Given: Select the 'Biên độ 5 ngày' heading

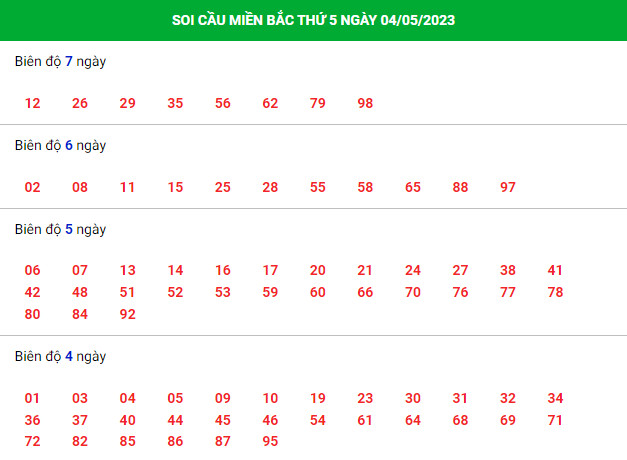Looking at the screenshot, I should pos(60,230).
